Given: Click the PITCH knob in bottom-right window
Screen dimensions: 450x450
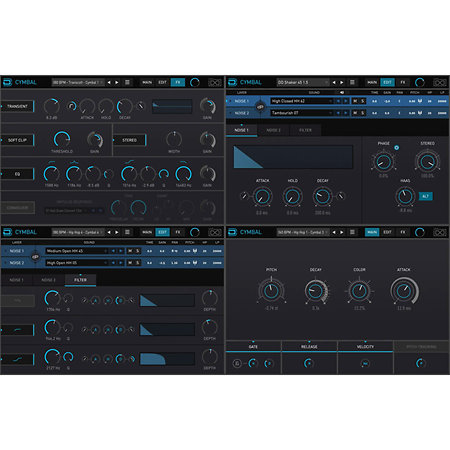Looking at the screenshot, I should [x=271, y=291].
